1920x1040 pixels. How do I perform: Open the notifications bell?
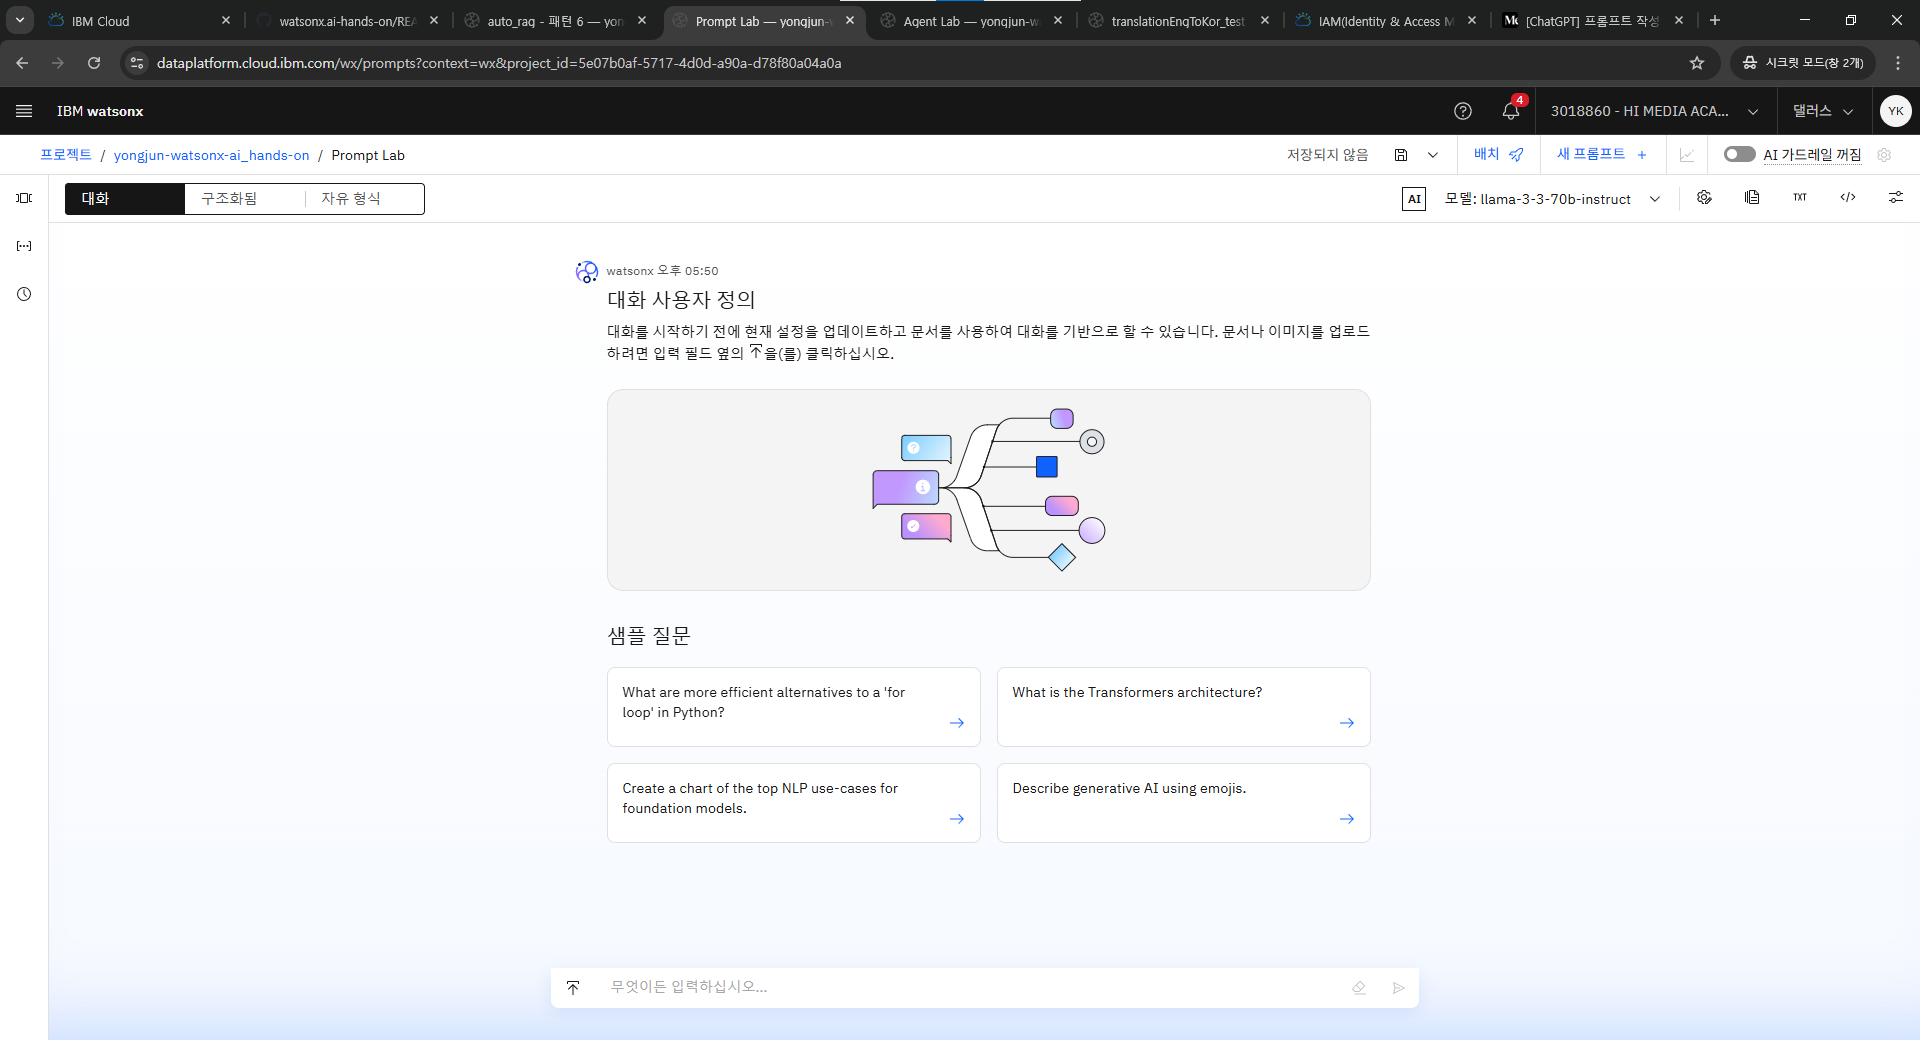click(x=1511, y=111)
